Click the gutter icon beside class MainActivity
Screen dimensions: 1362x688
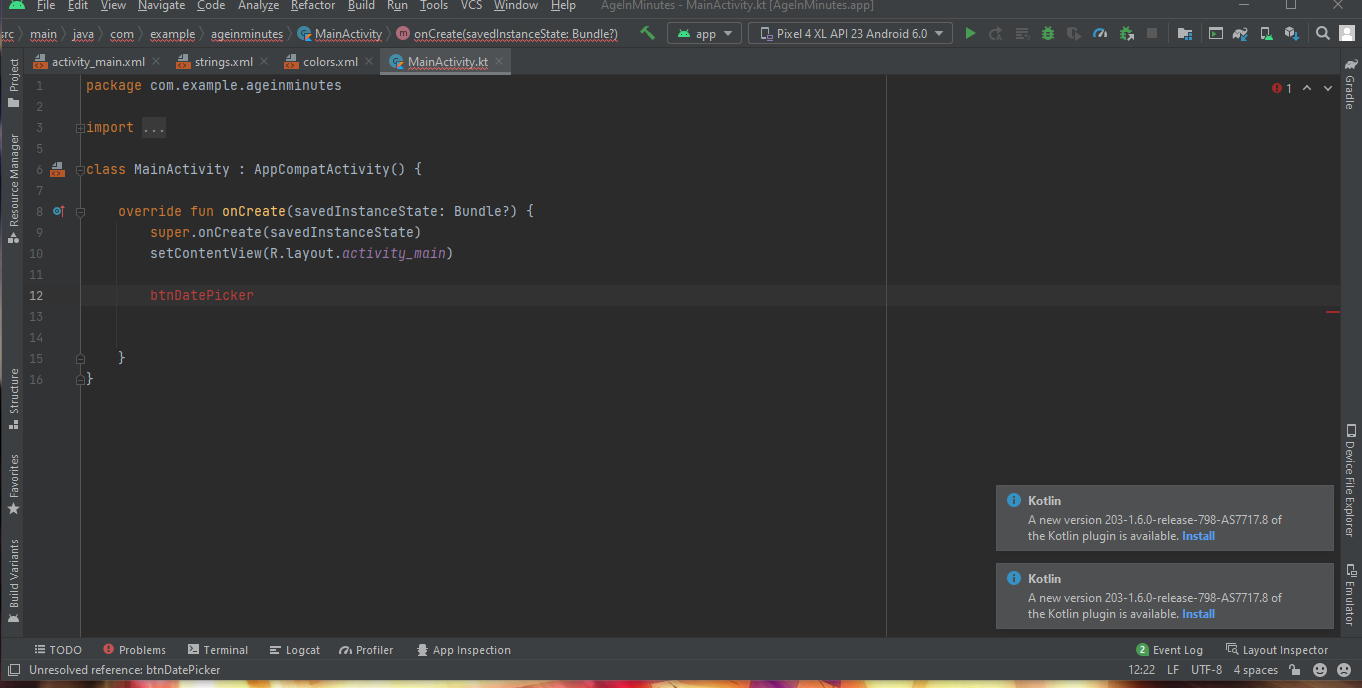57,169
